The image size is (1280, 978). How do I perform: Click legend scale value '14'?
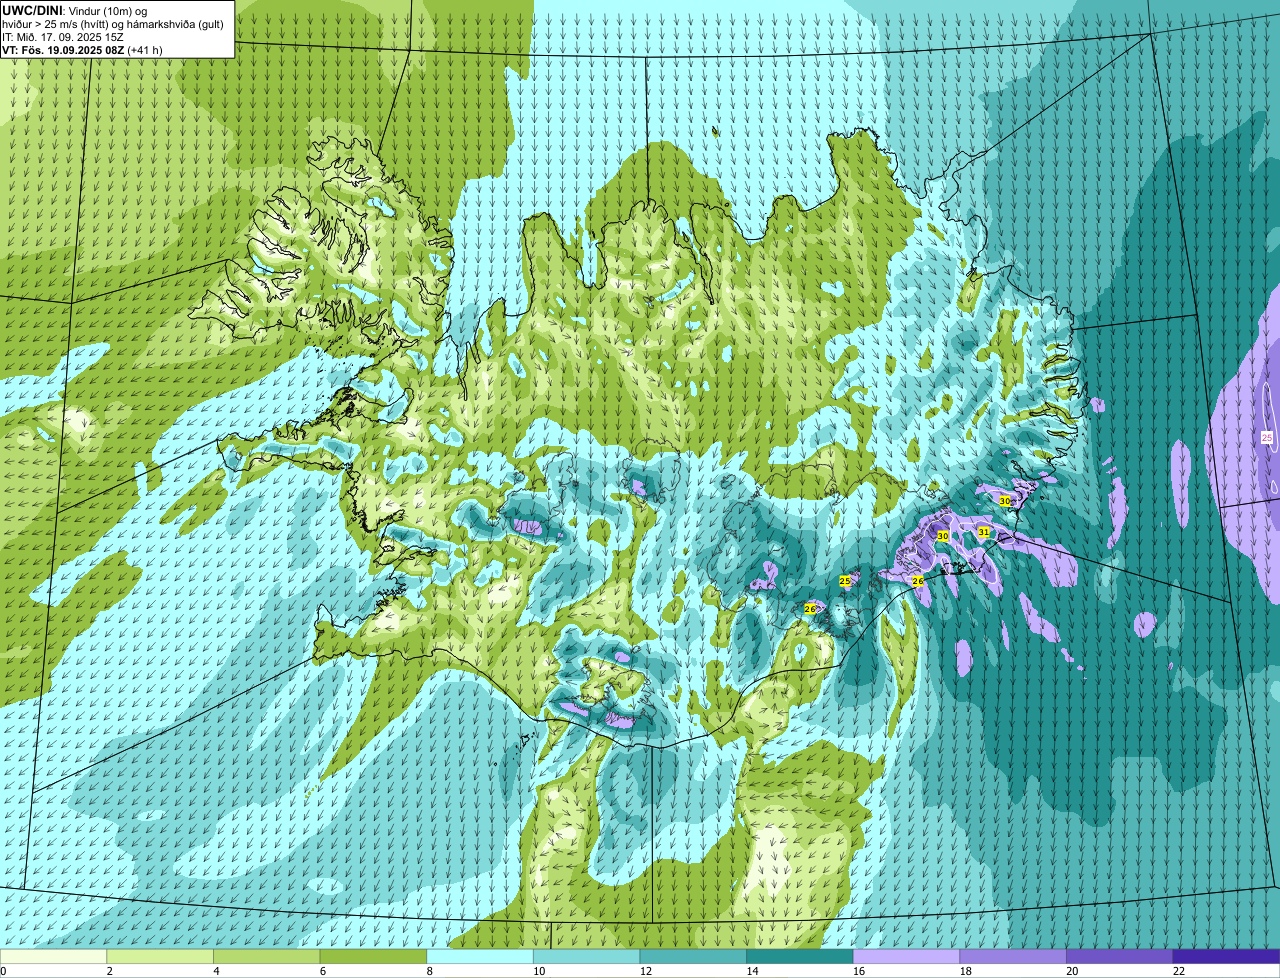[753, 971]
